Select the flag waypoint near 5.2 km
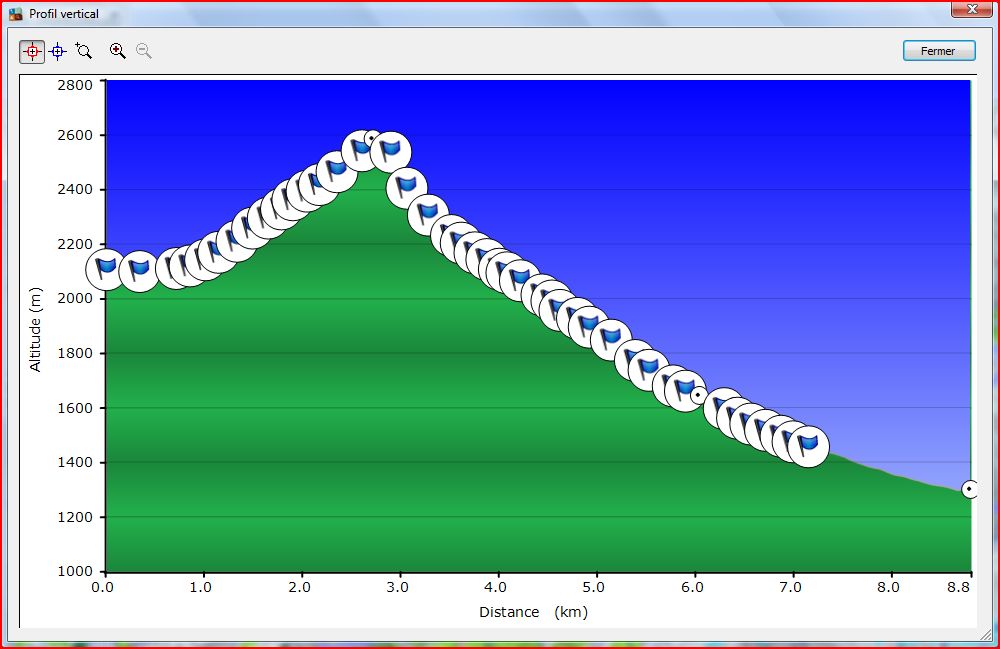The height and width of the screenshot is (649, 1000). pos(611,340)
